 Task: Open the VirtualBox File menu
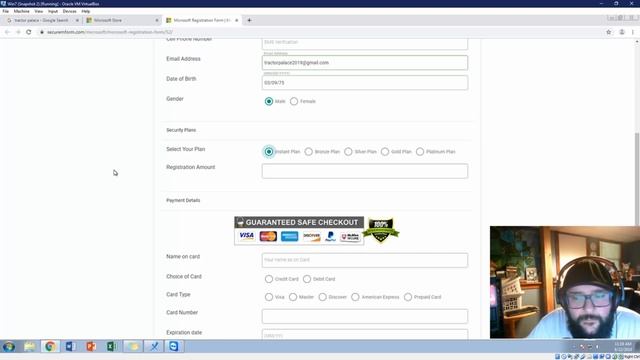[x=6, y=11]
